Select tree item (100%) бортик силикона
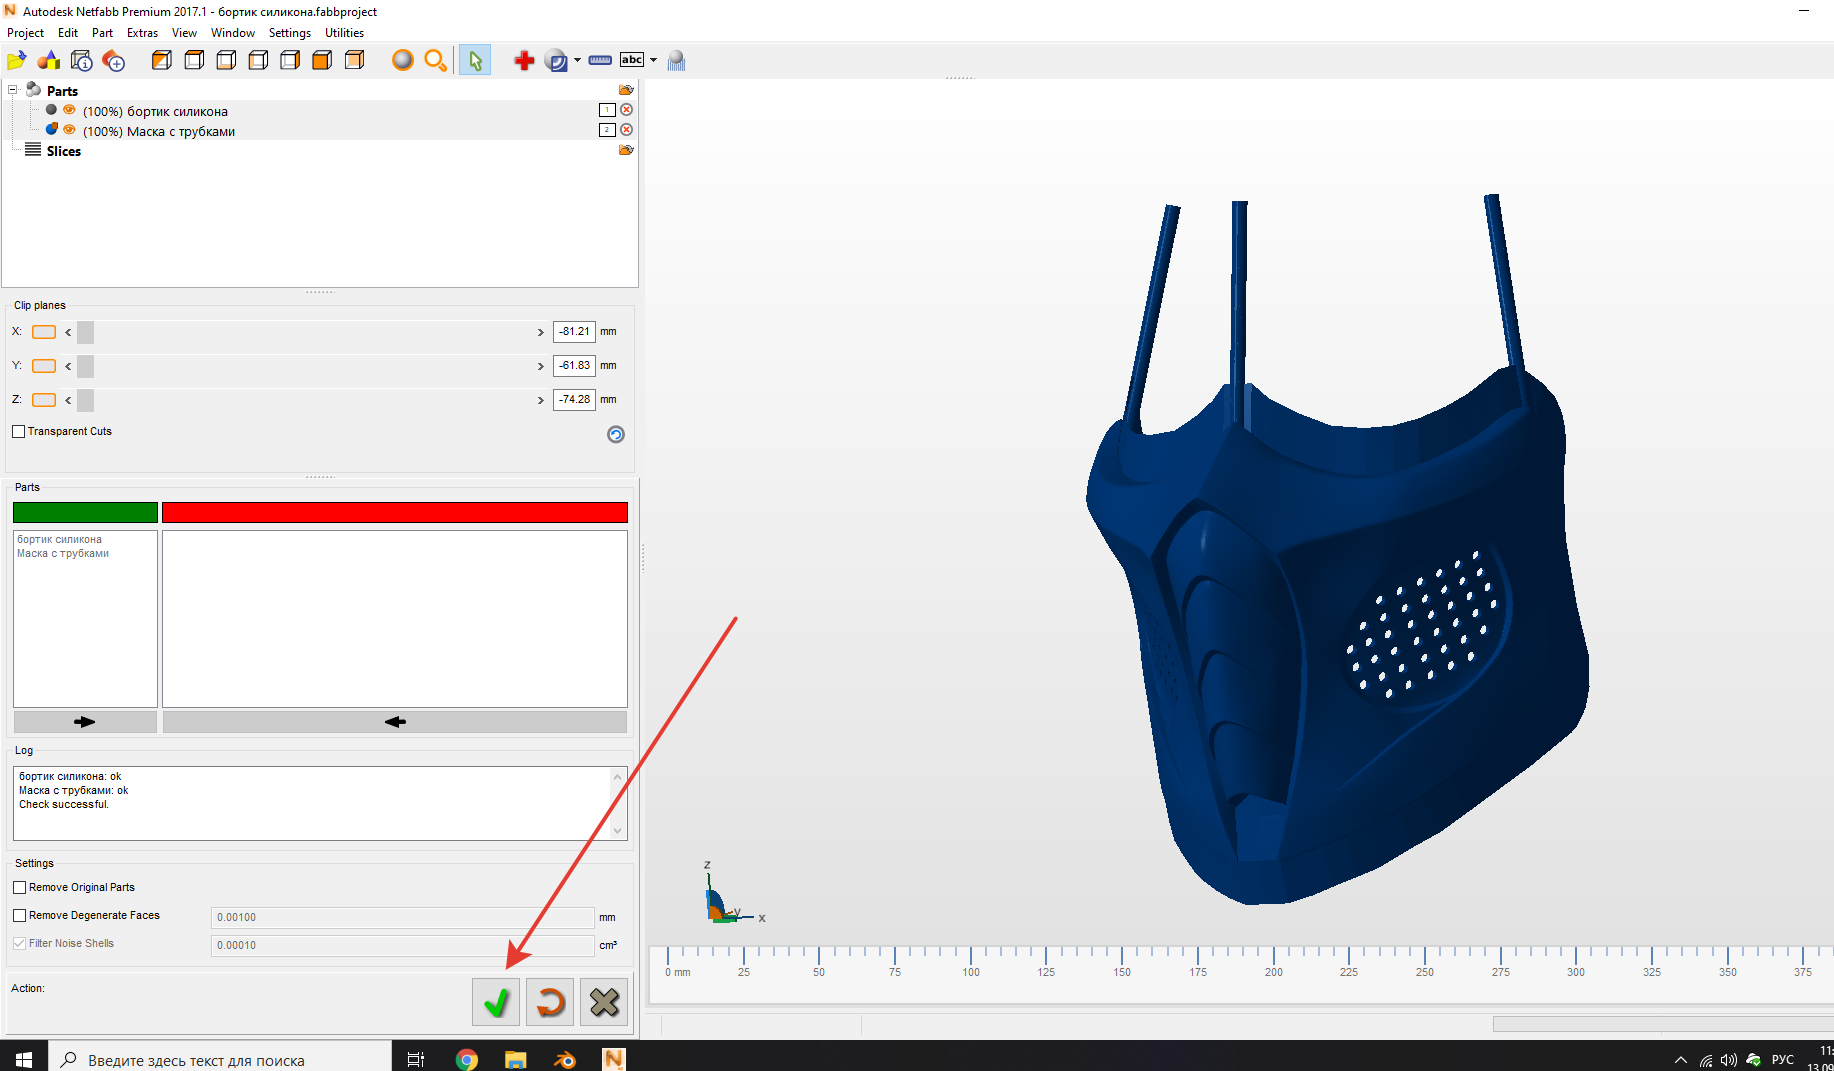 click(x=155, y=111)
